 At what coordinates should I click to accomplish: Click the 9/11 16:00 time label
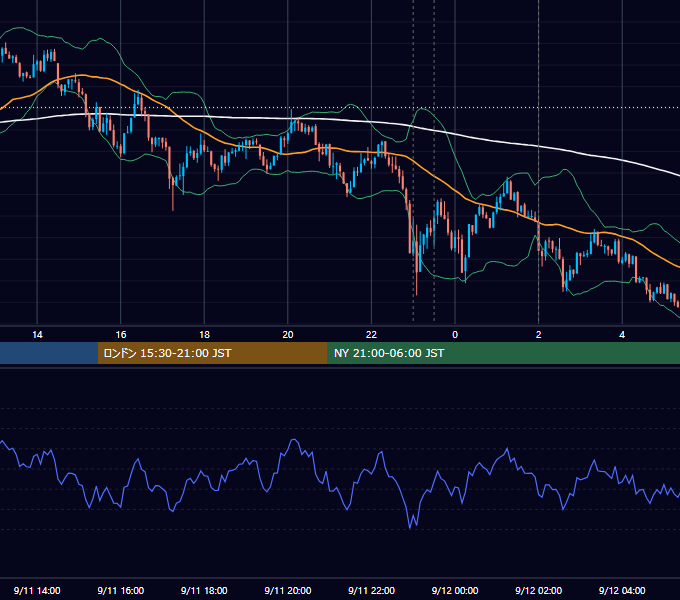[x=121, y=590]
